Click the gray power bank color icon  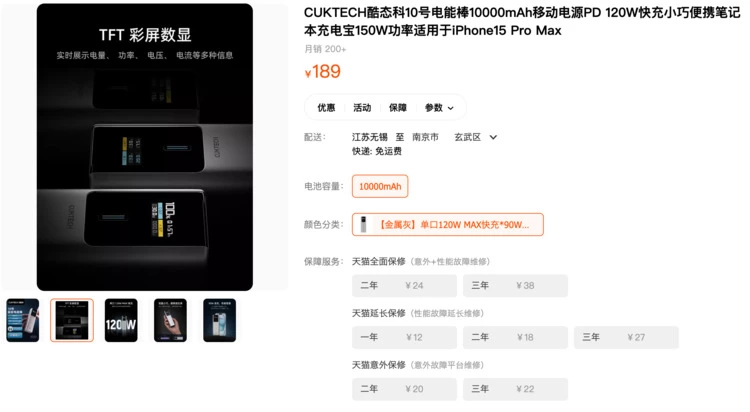[x=364, y=224]
